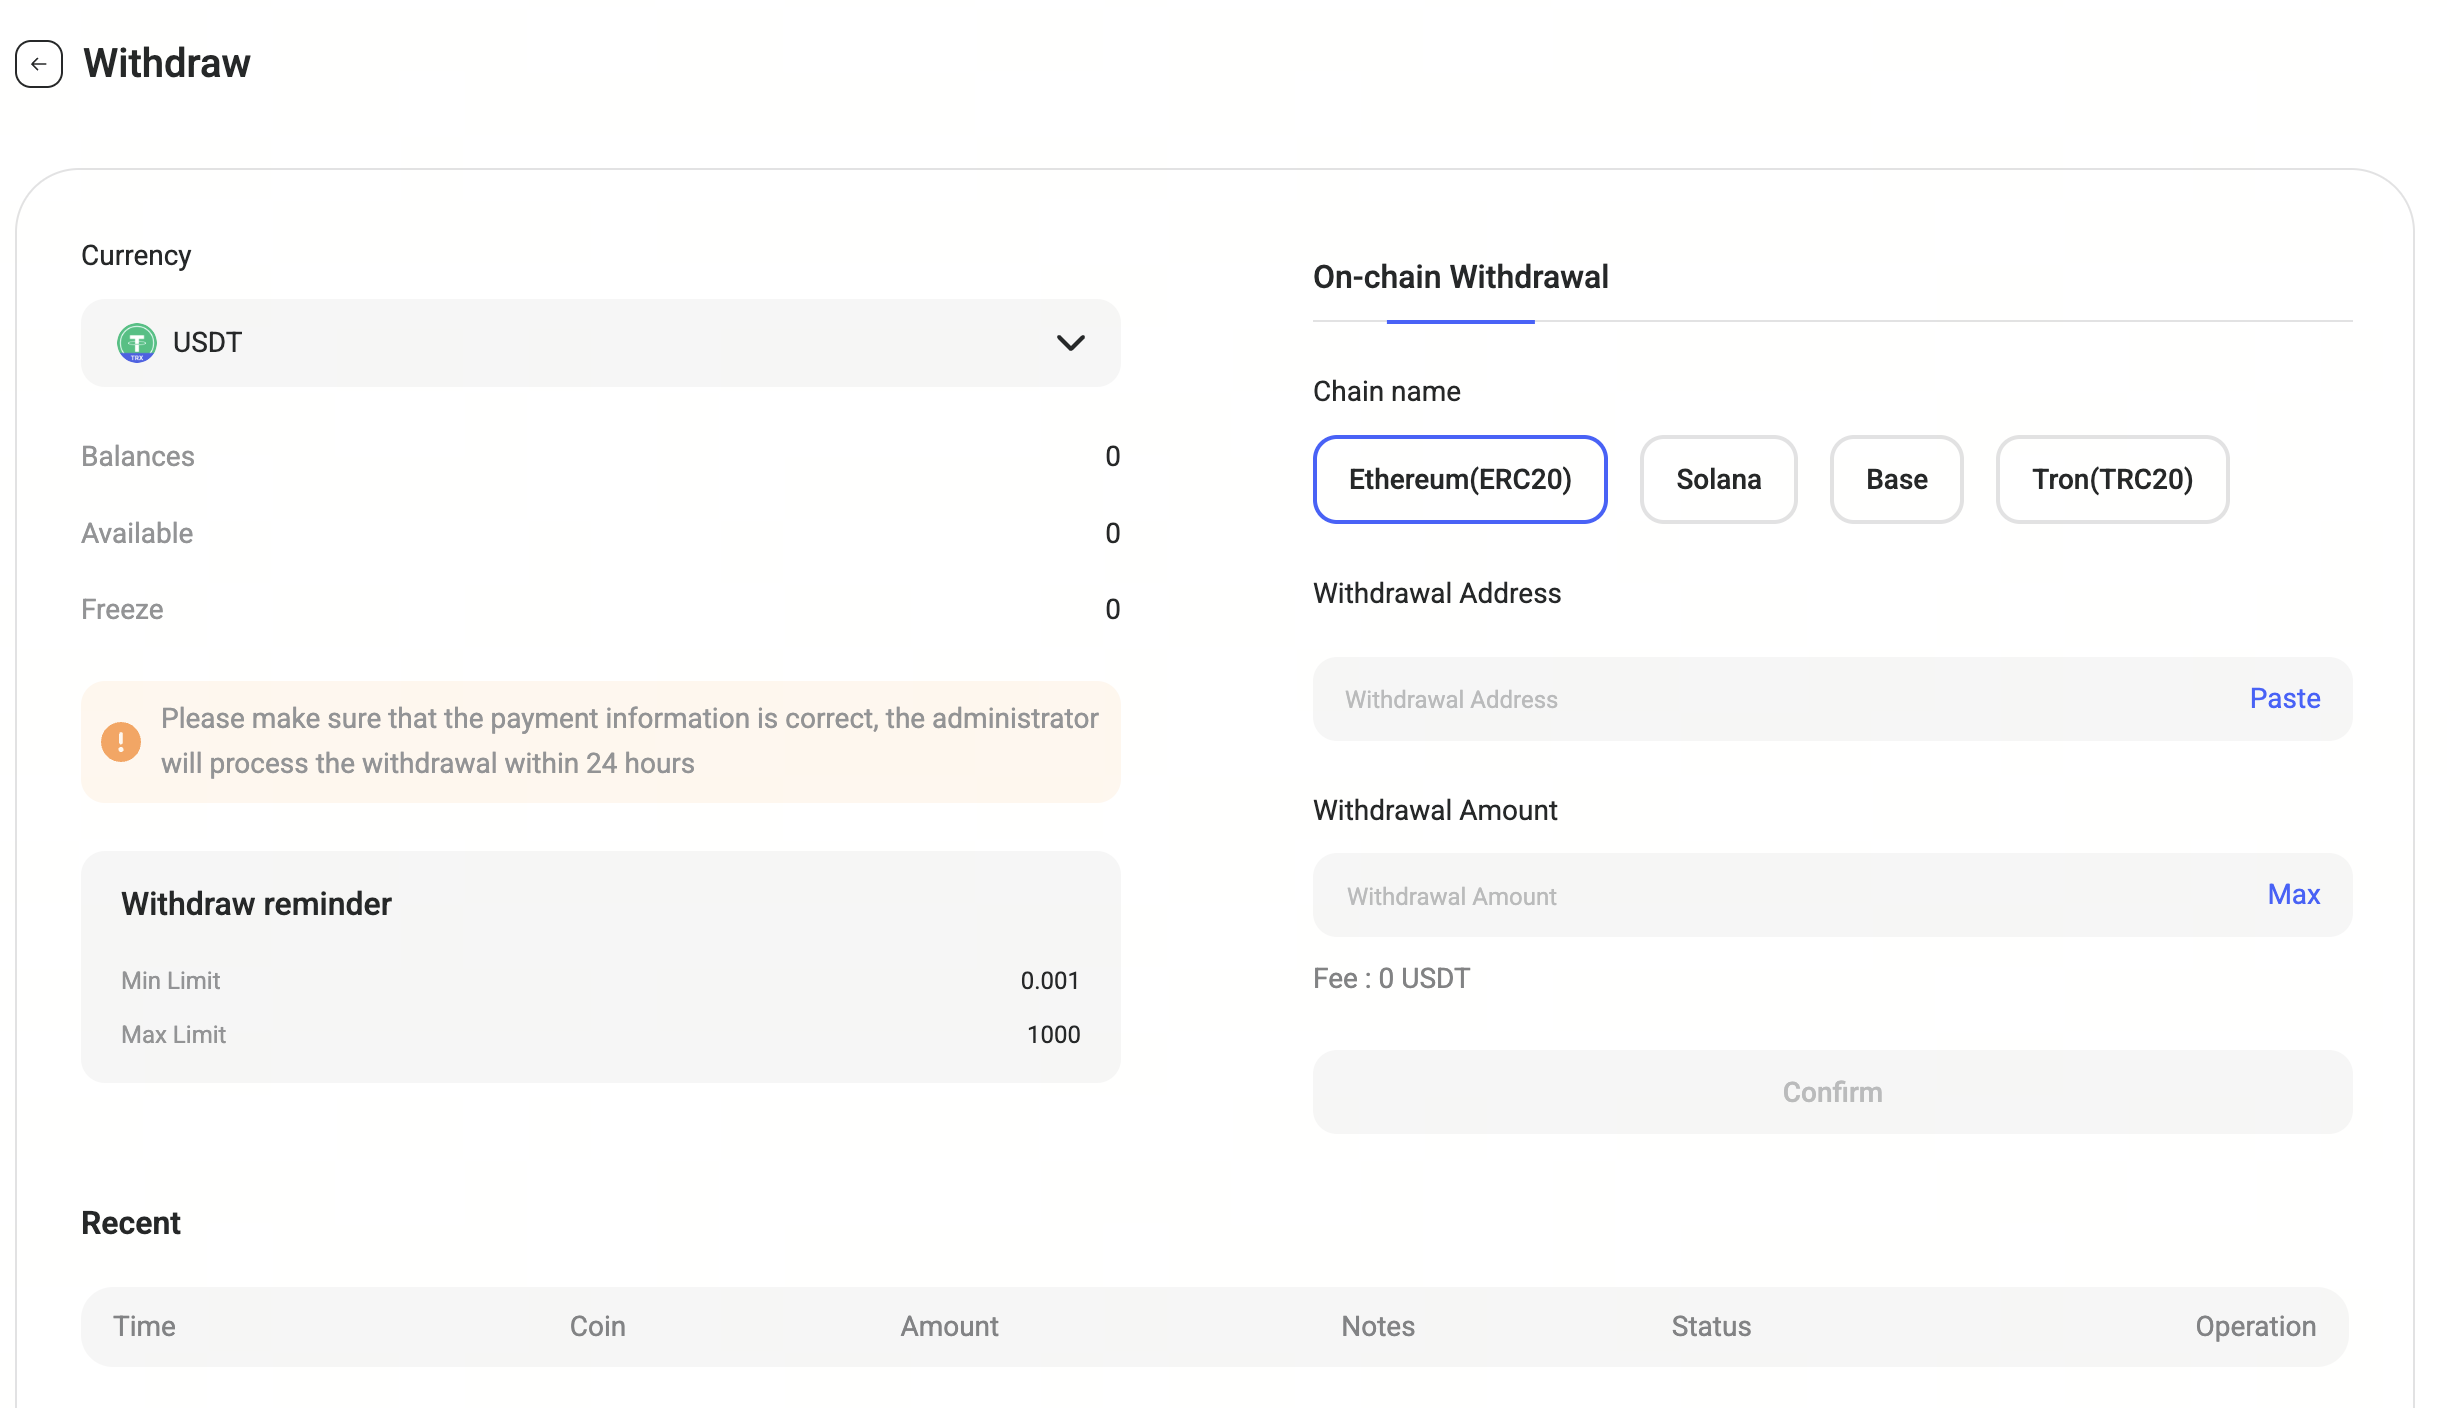The image size is (2460, 1408).
Task: Click the Operation column header
Action: [x=2255, y=1326]
